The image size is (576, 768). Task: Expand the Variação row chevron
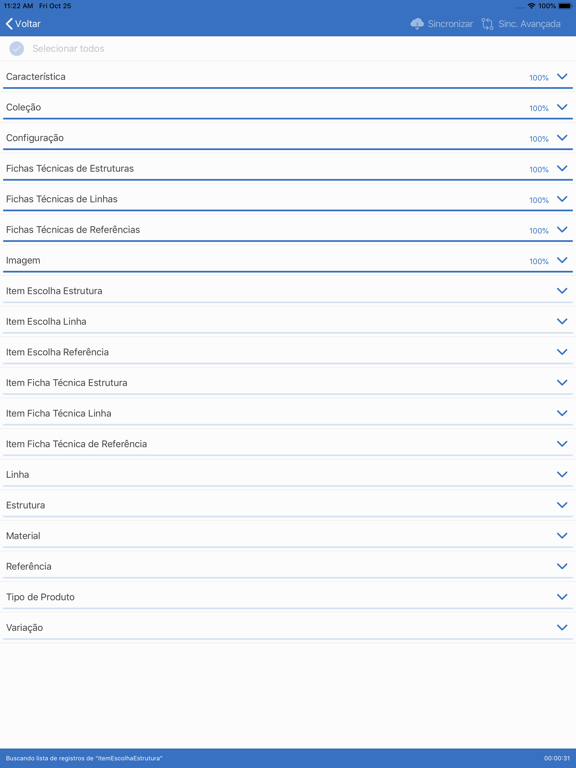point(562,627)
